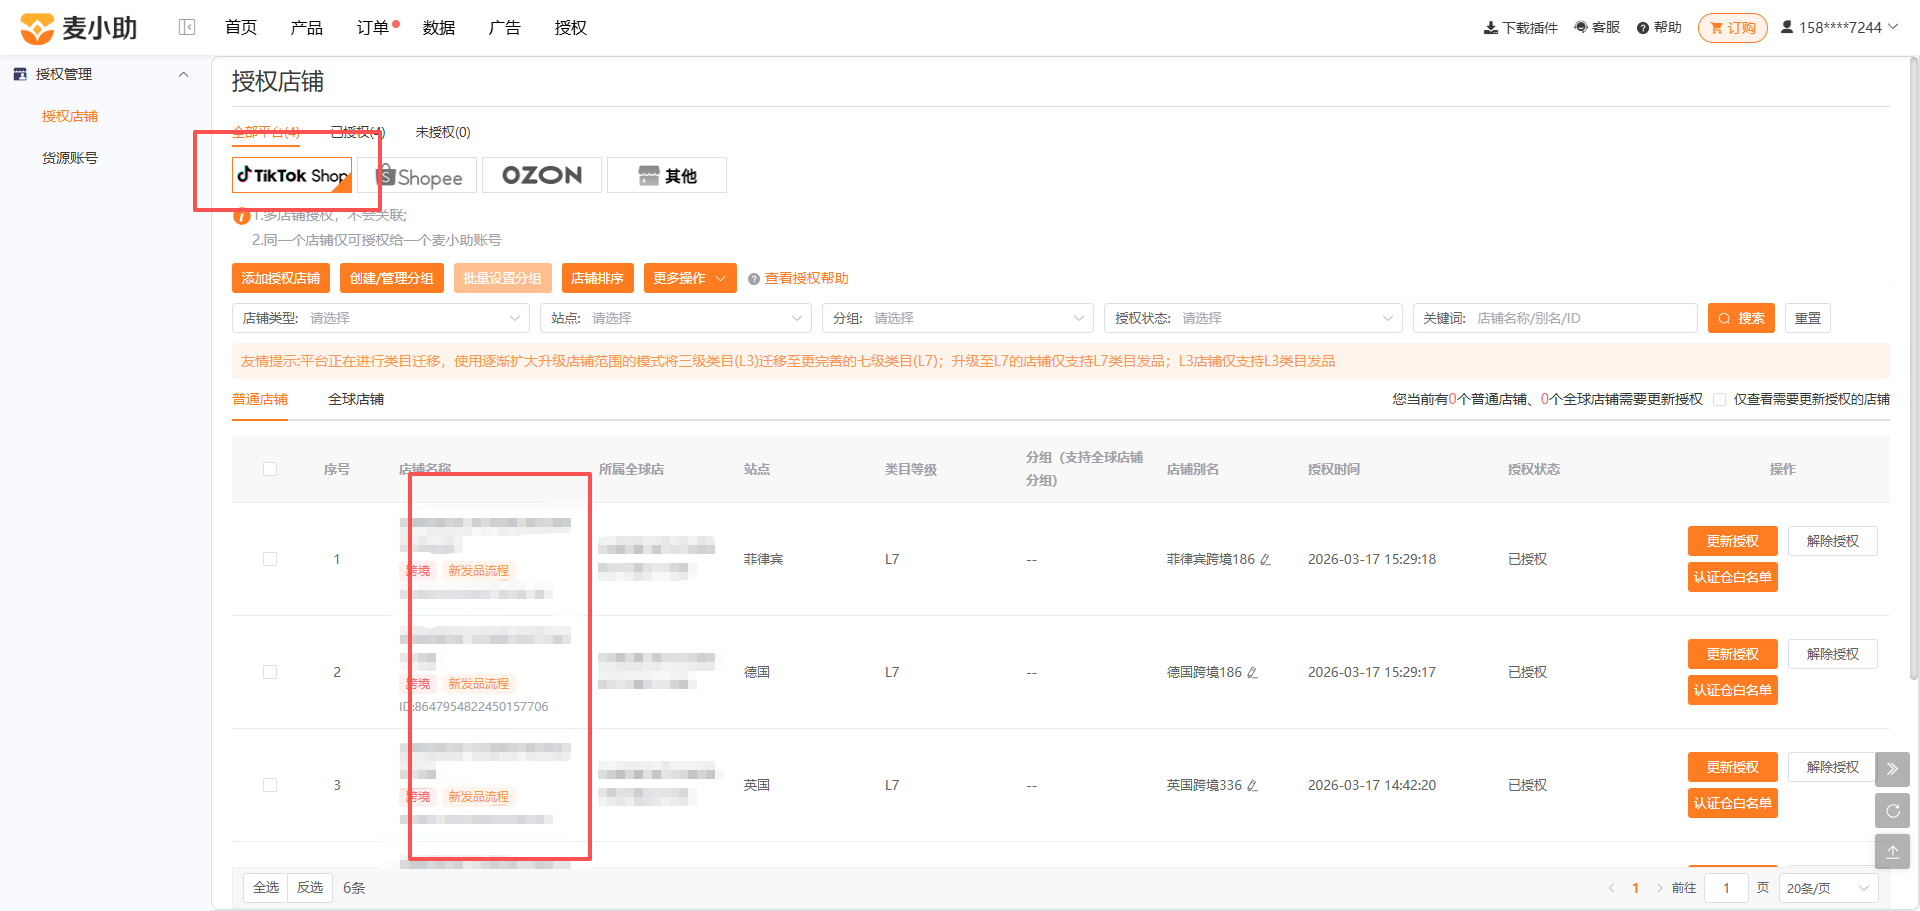This screenshot has width=1920, height=911.
Task: Collapse the sidebar with the fold icon
Action: (x=187, y=27)
